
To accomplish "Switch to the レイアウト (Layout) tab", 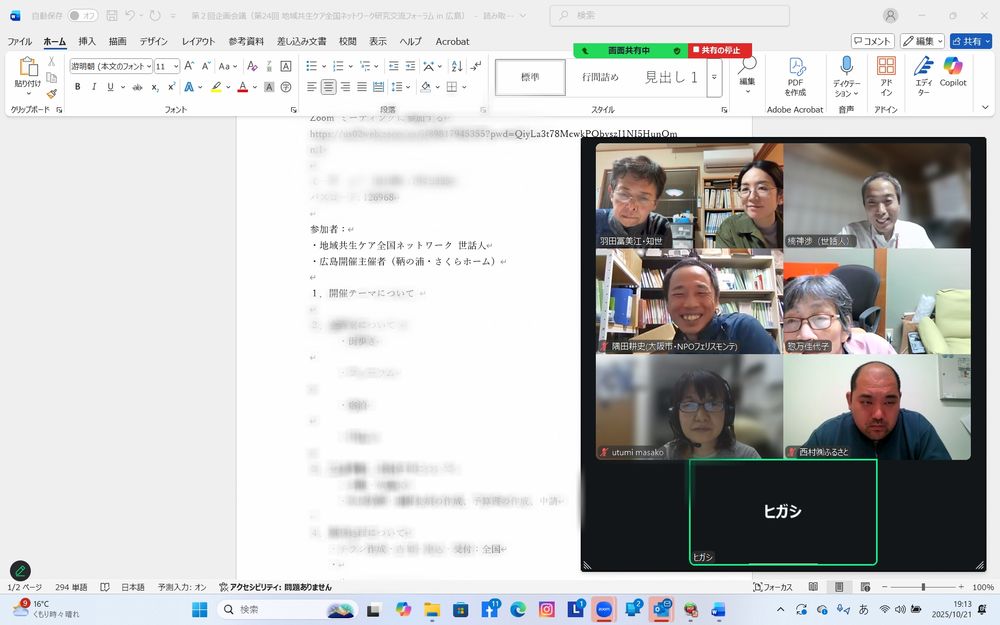I will (198, 41).
